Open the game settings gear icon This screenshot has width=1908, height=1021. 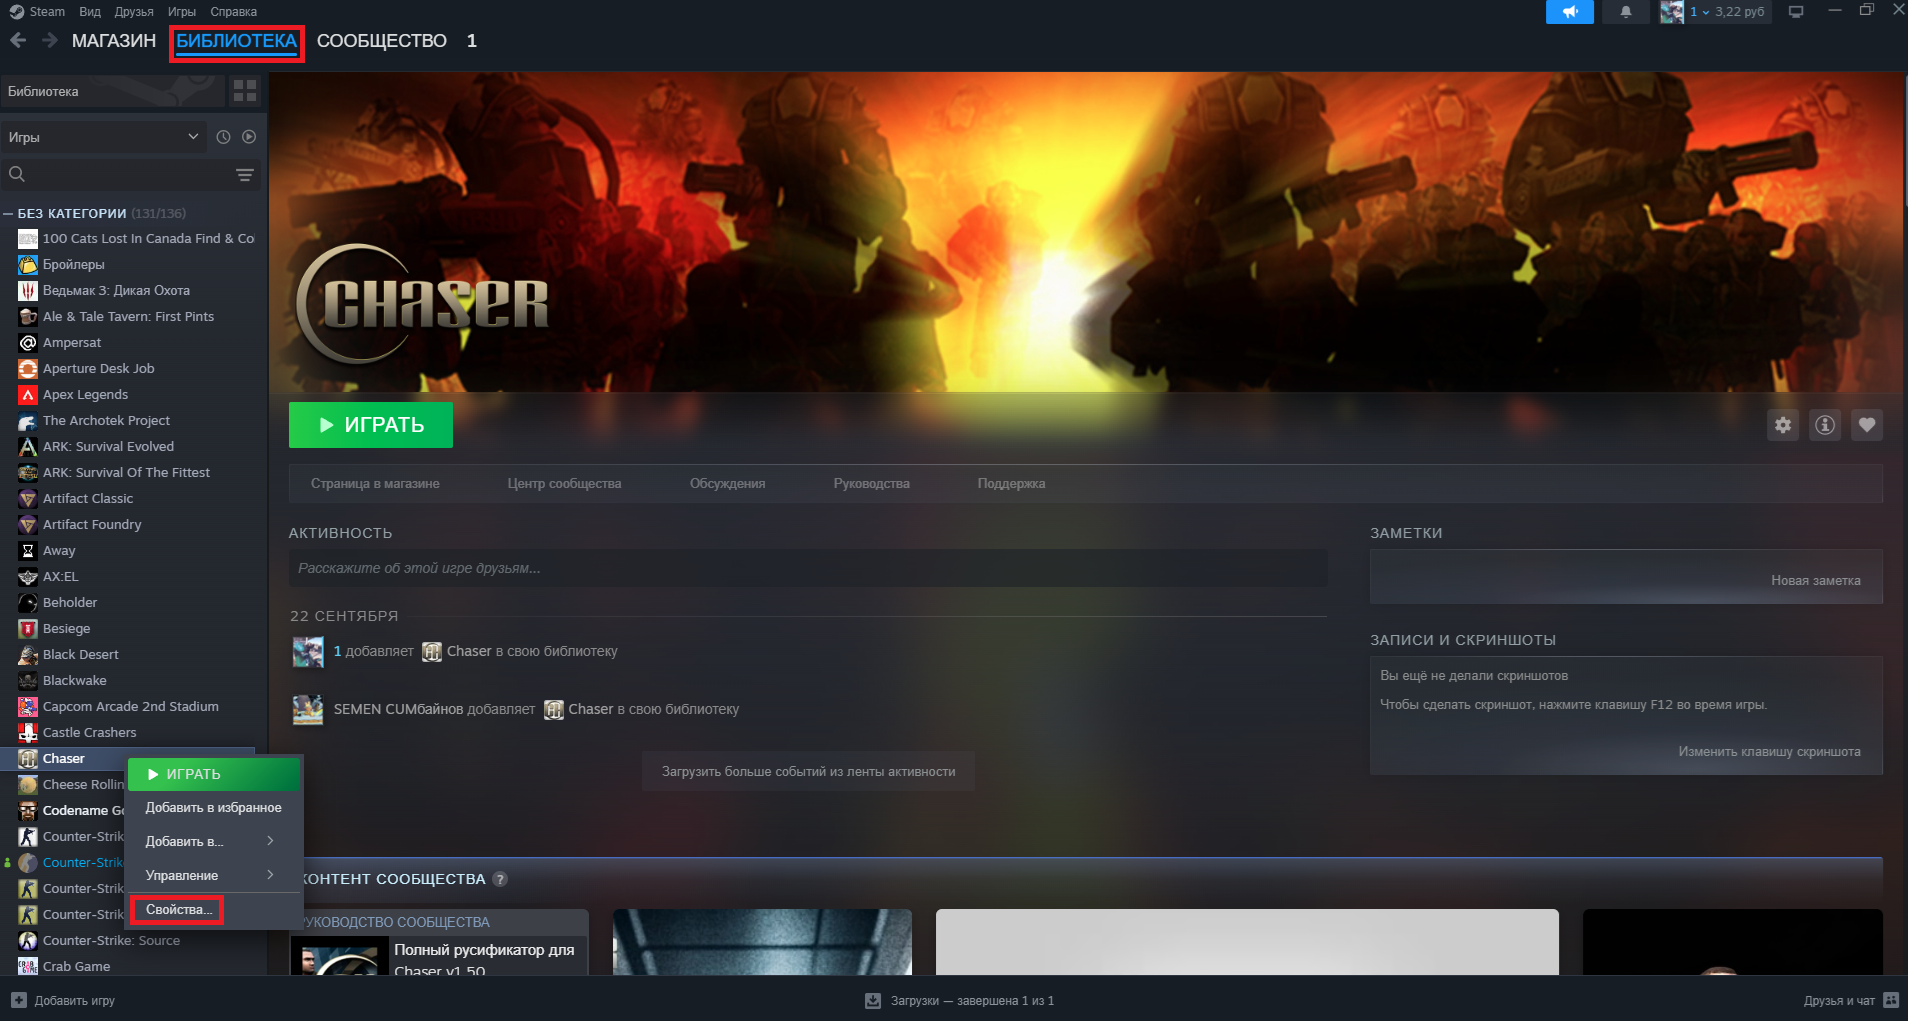point(1783,425)
